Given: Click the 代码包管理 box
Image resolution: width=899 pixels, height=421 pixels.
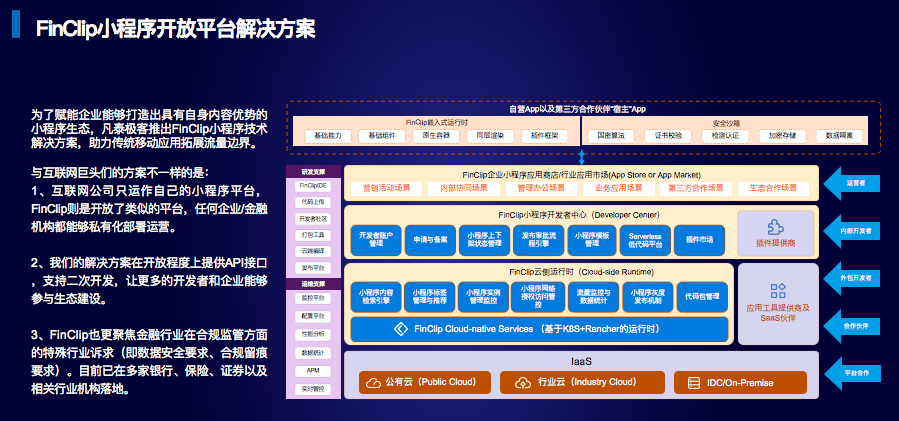Looking at the screenshot, I should tap(702, 297).
